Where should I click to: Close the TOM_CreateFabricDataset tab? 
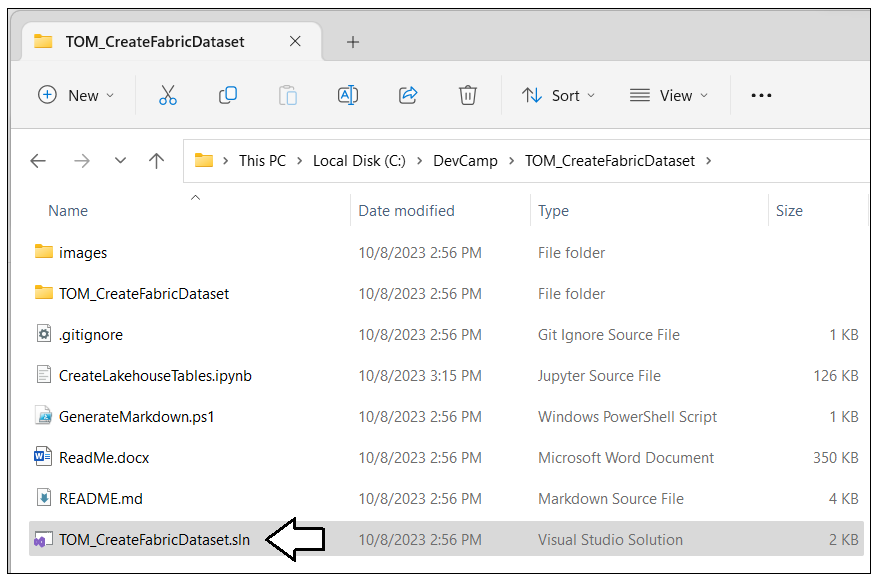point(295,41)
